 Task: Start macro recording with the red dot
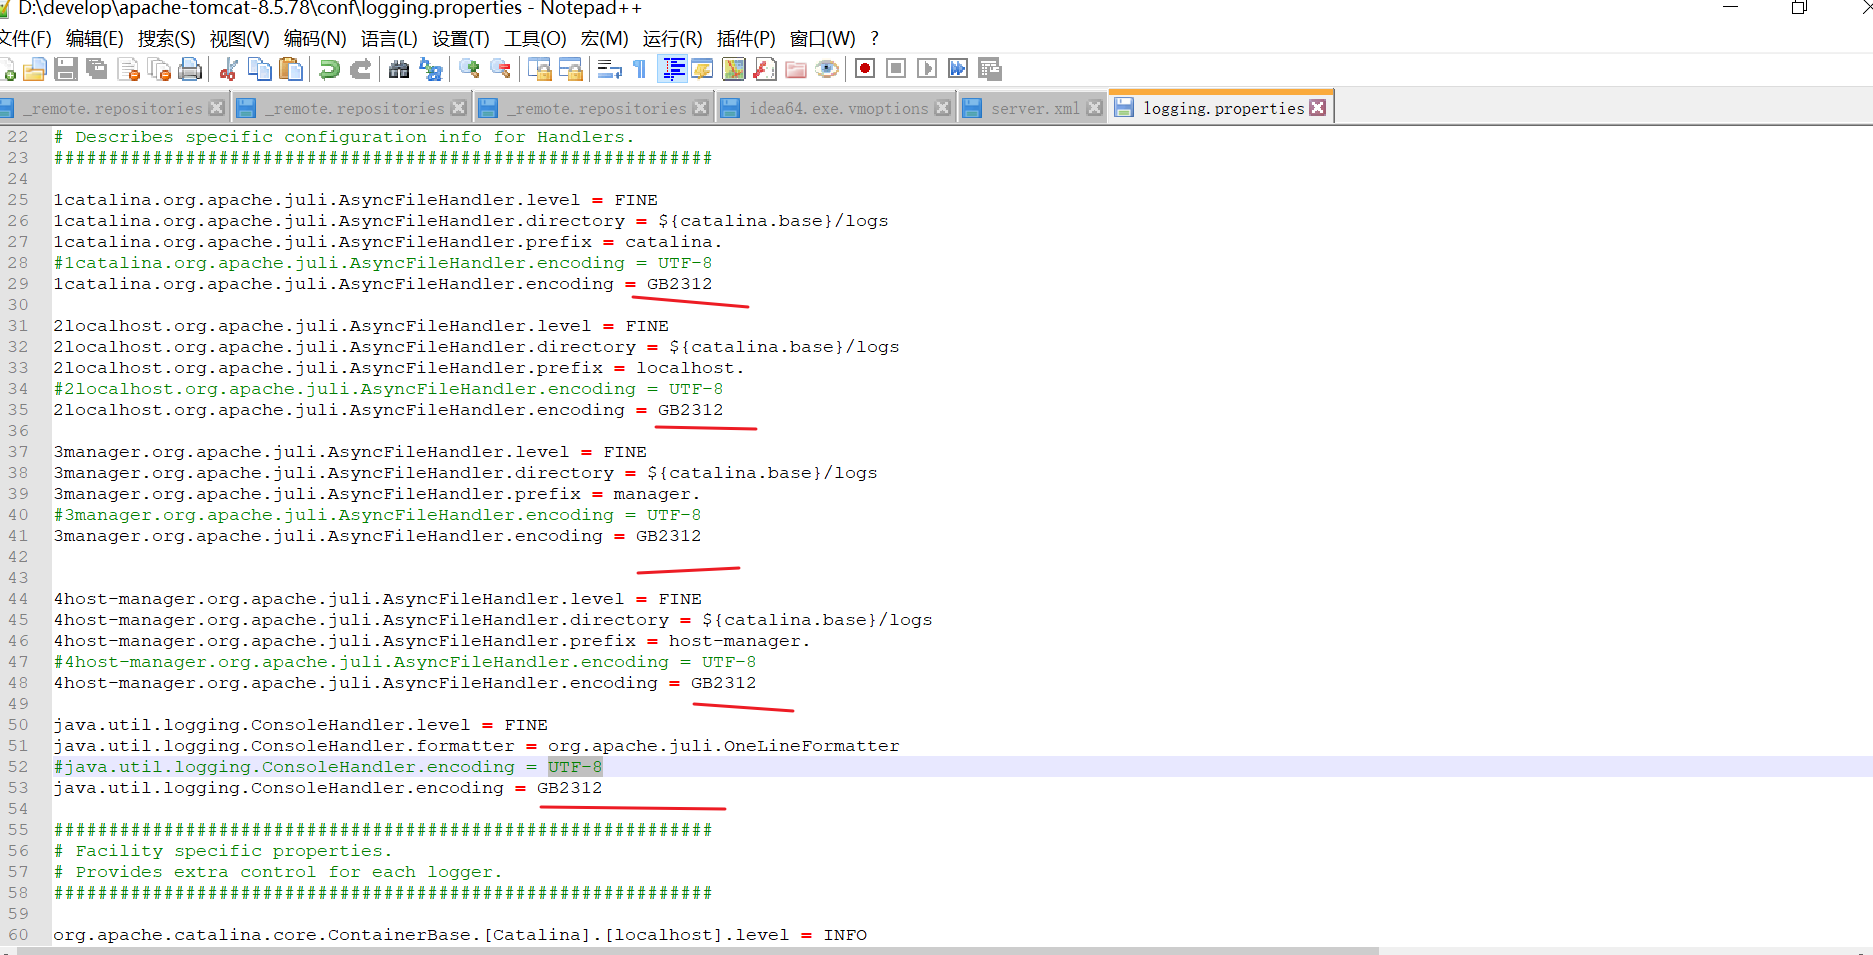coord(865,69)
